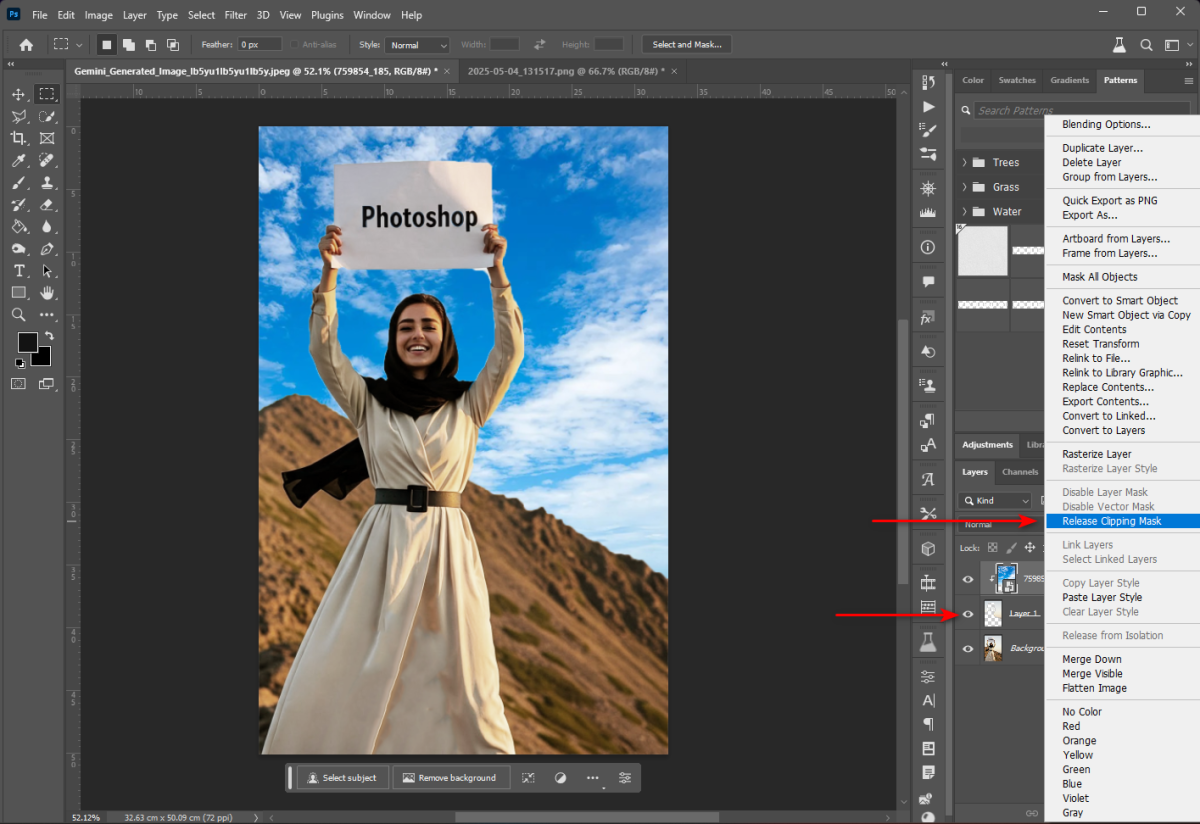Toggle Quick Mask mode

pos(19,383)
